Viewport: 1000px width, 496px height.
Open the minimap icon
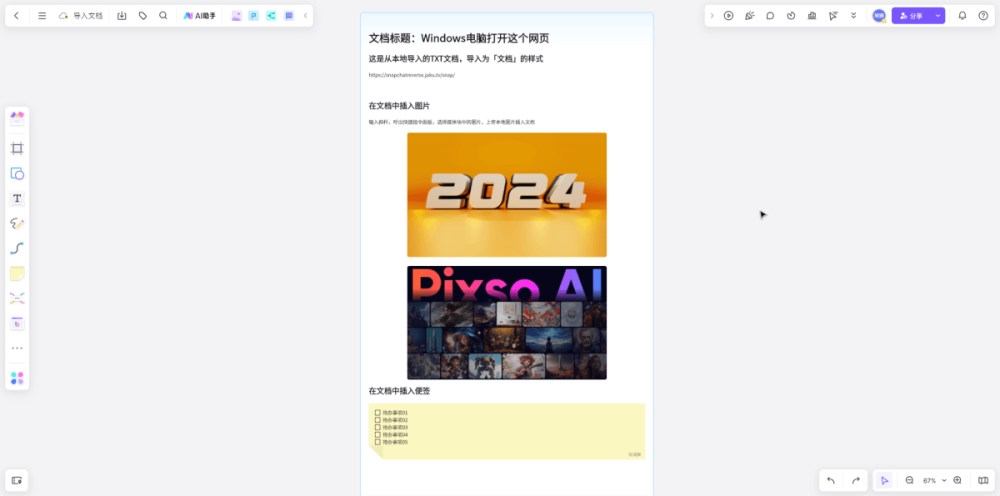(x=983, y=481)
